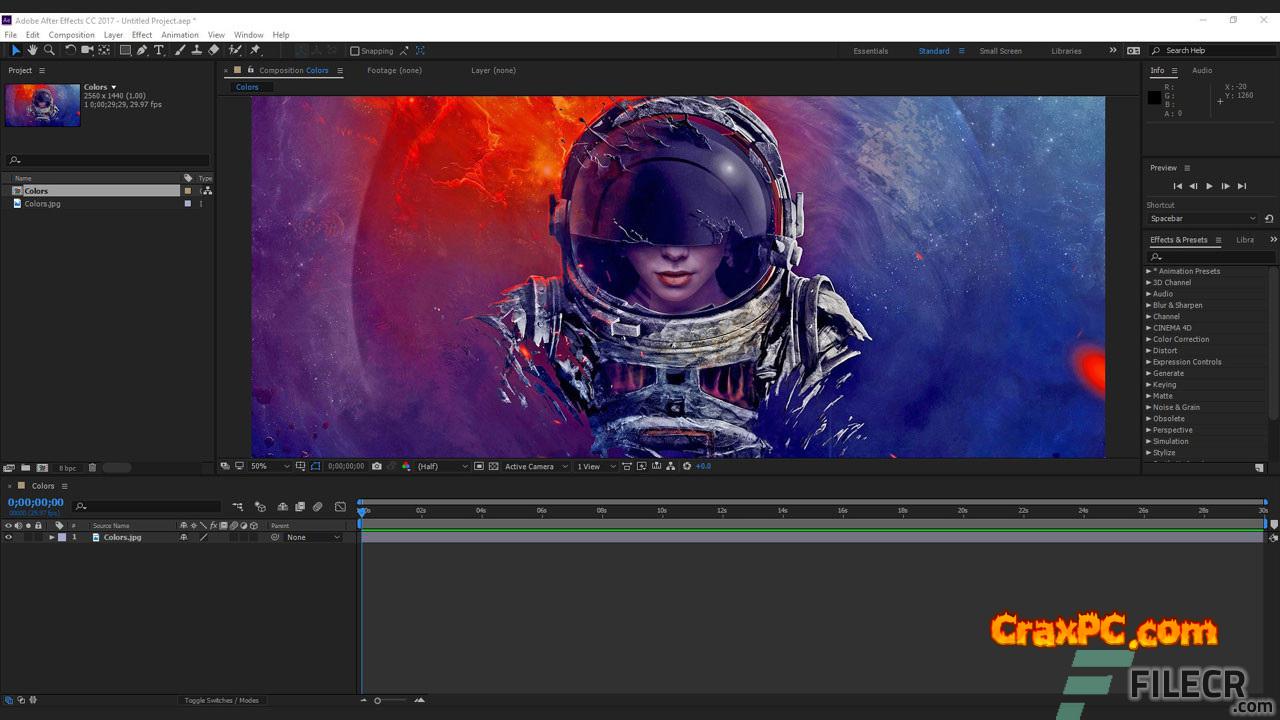
Task: Click the Rotation tool icon
Action: tap(70, 50)
